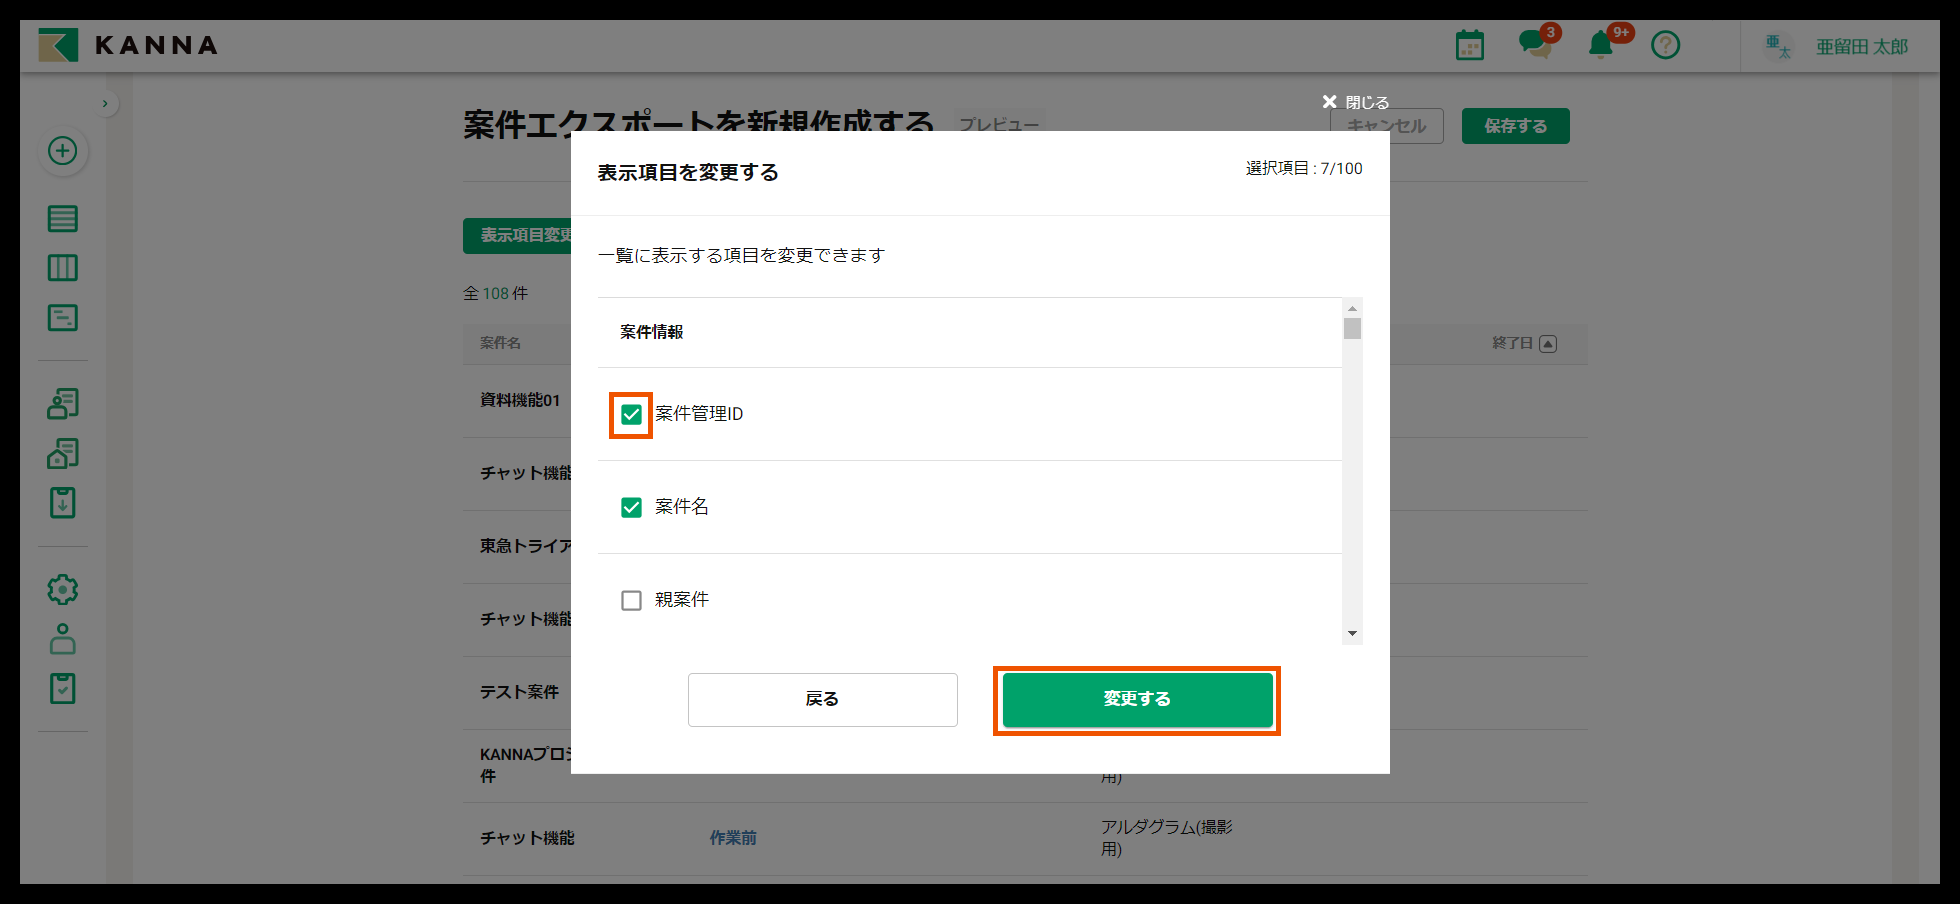
Task: Open the create new item plus icon
Action: 62,151
